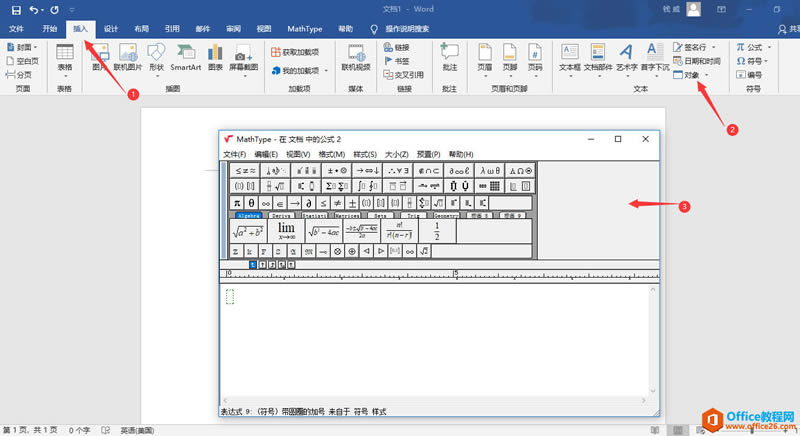Insert the square root of a²+b² expression
800x436 pixels.
248,232
